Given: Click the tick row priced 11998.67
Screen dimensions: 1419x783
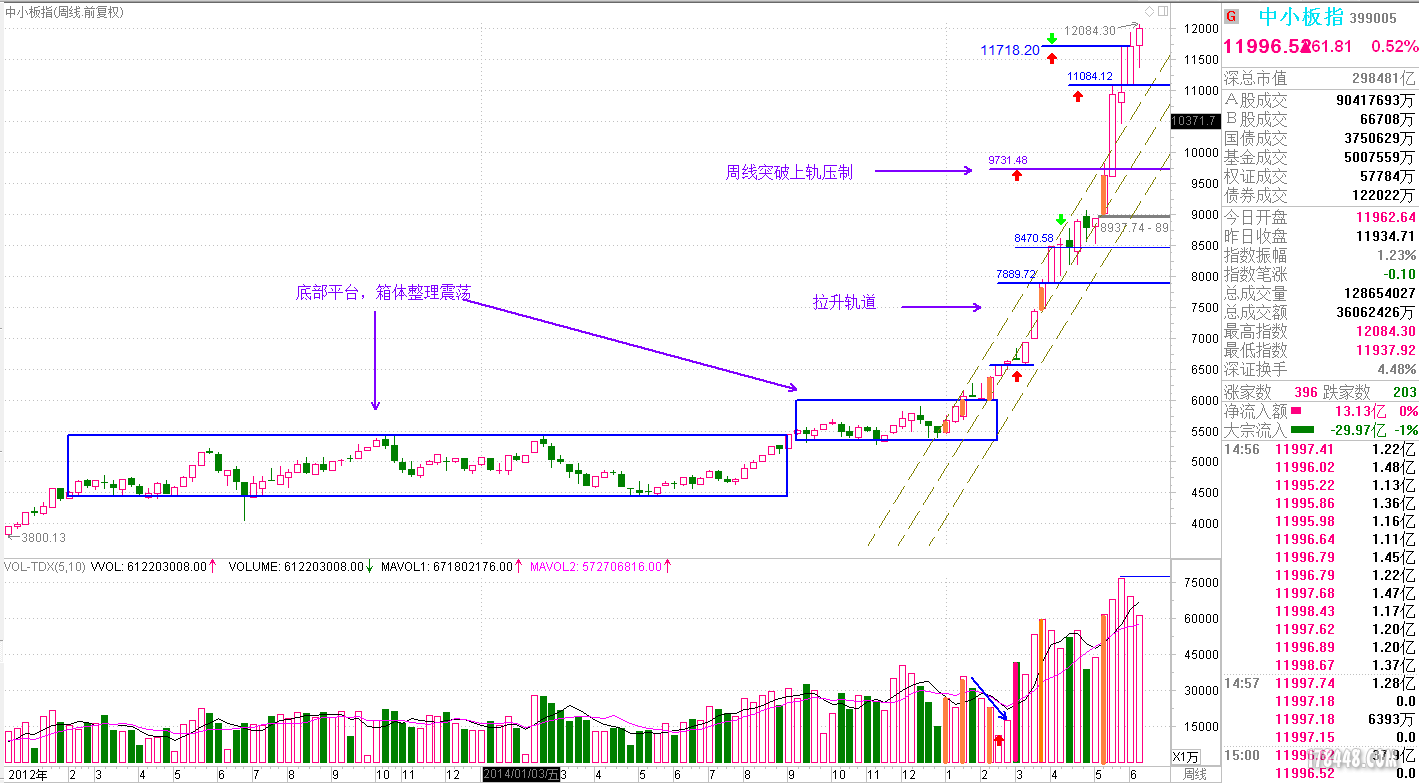Looking at the screenshot, I should coord(1320,665).
